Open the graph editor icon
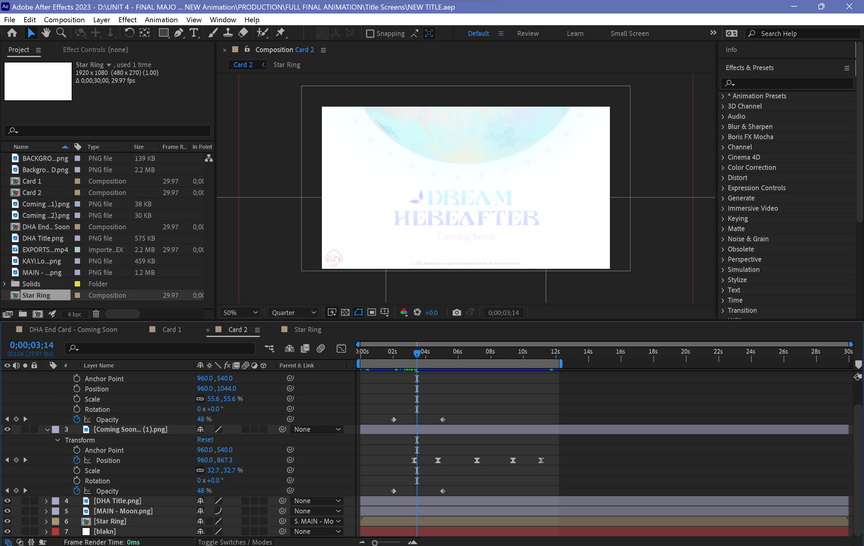 pos(341,348)
